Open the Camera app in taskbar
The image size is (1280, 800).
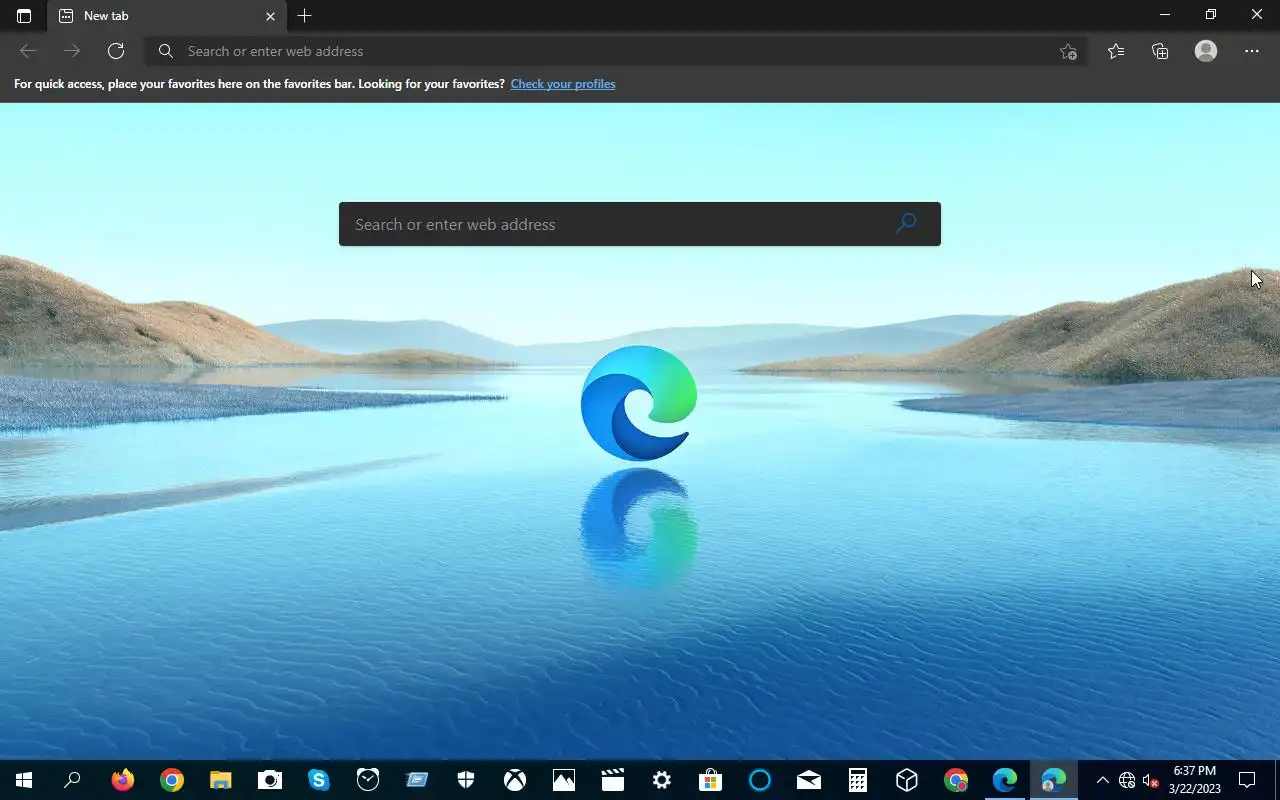tap(269, 780)
